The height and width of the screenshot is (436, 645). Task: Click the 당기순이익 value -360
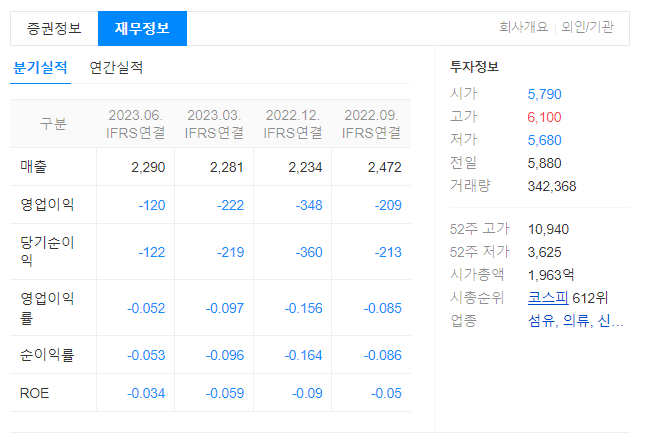(309, 252)
